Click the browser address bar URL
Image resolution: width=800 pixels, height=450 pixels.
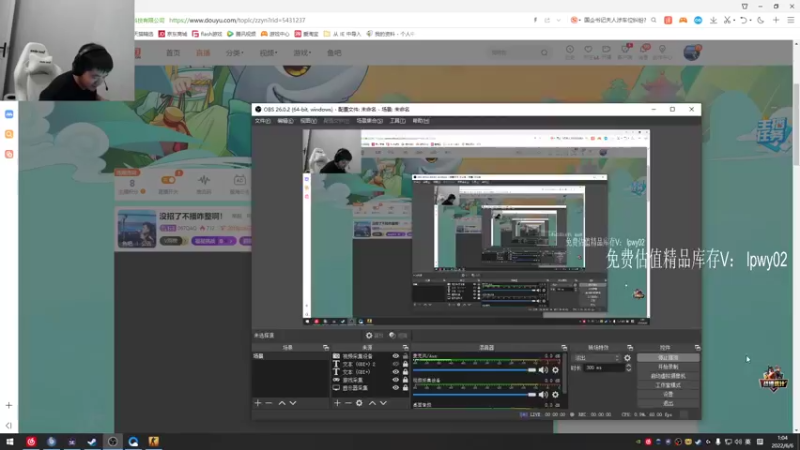click(x=237, y=20)
